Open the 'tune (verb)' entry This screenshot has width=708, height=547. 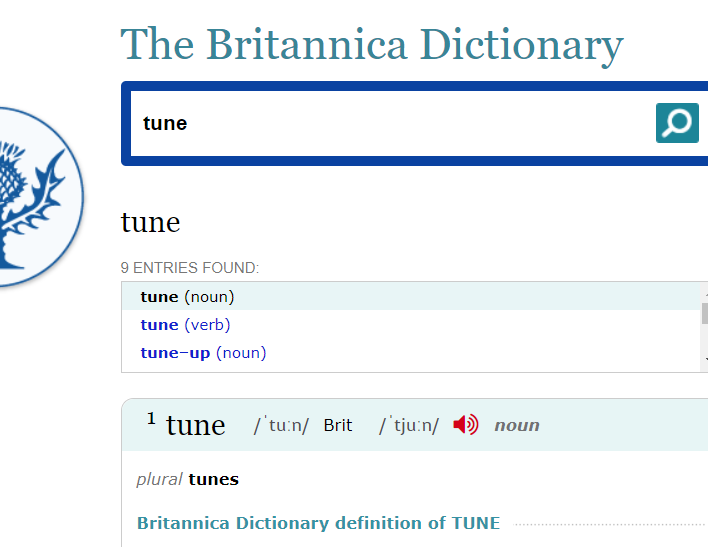click(x=185, y=325)
